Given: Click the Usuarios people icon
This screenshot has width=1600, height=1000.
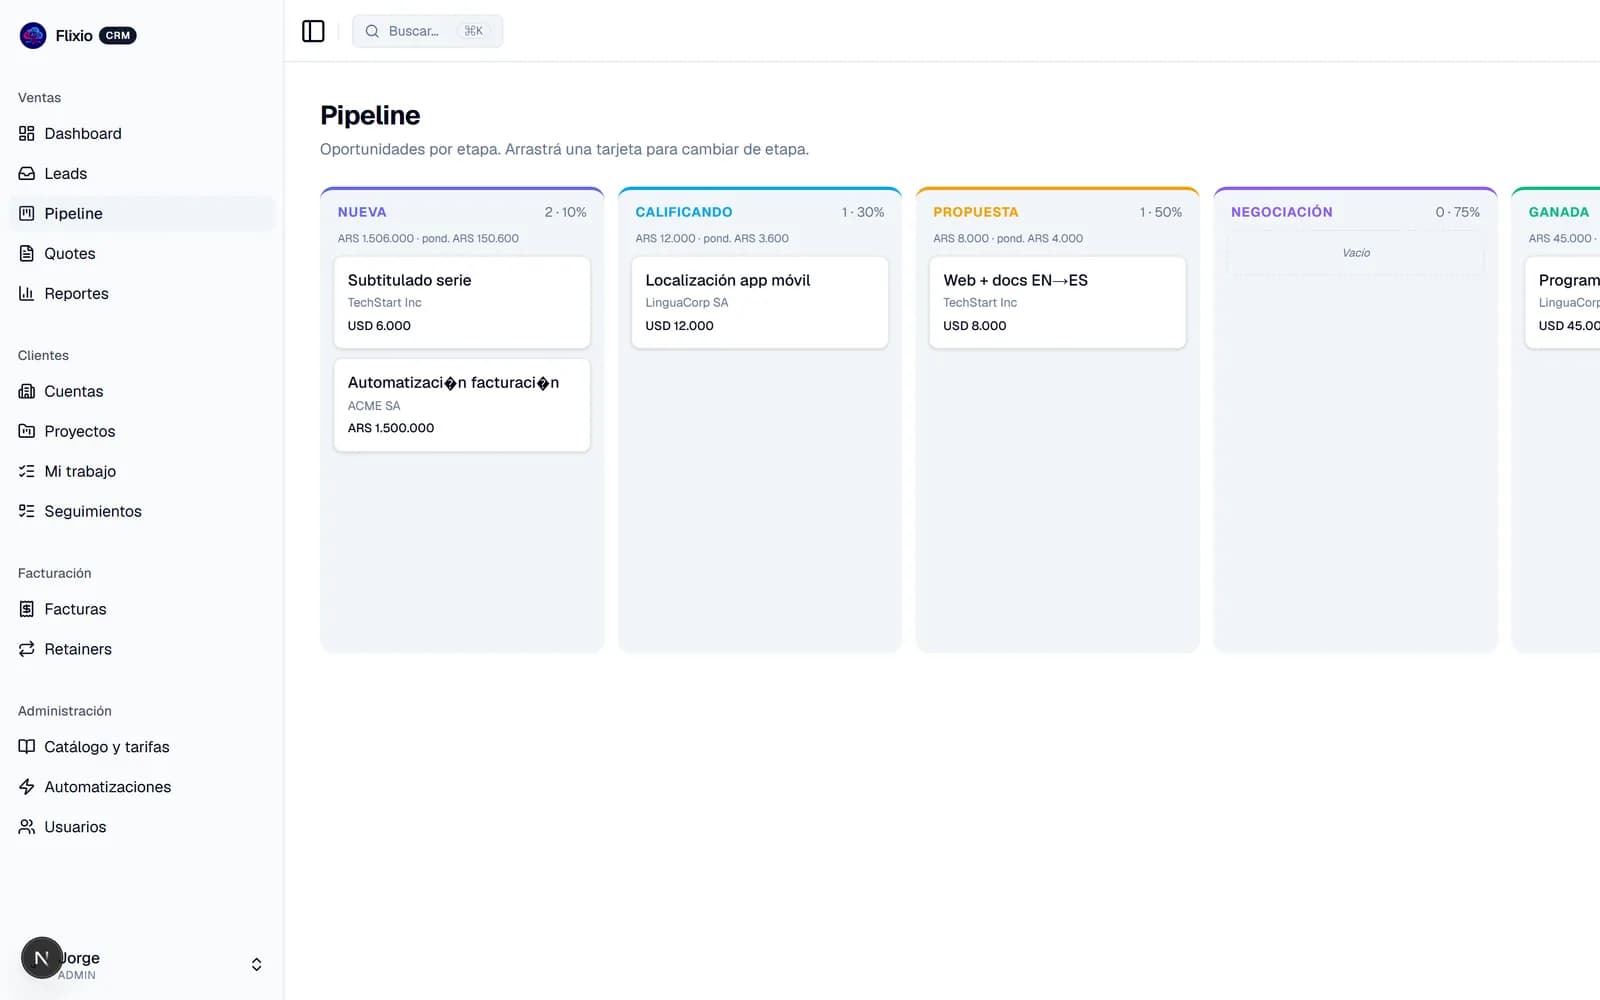Looking at the screenshot, I should (27, 827).
